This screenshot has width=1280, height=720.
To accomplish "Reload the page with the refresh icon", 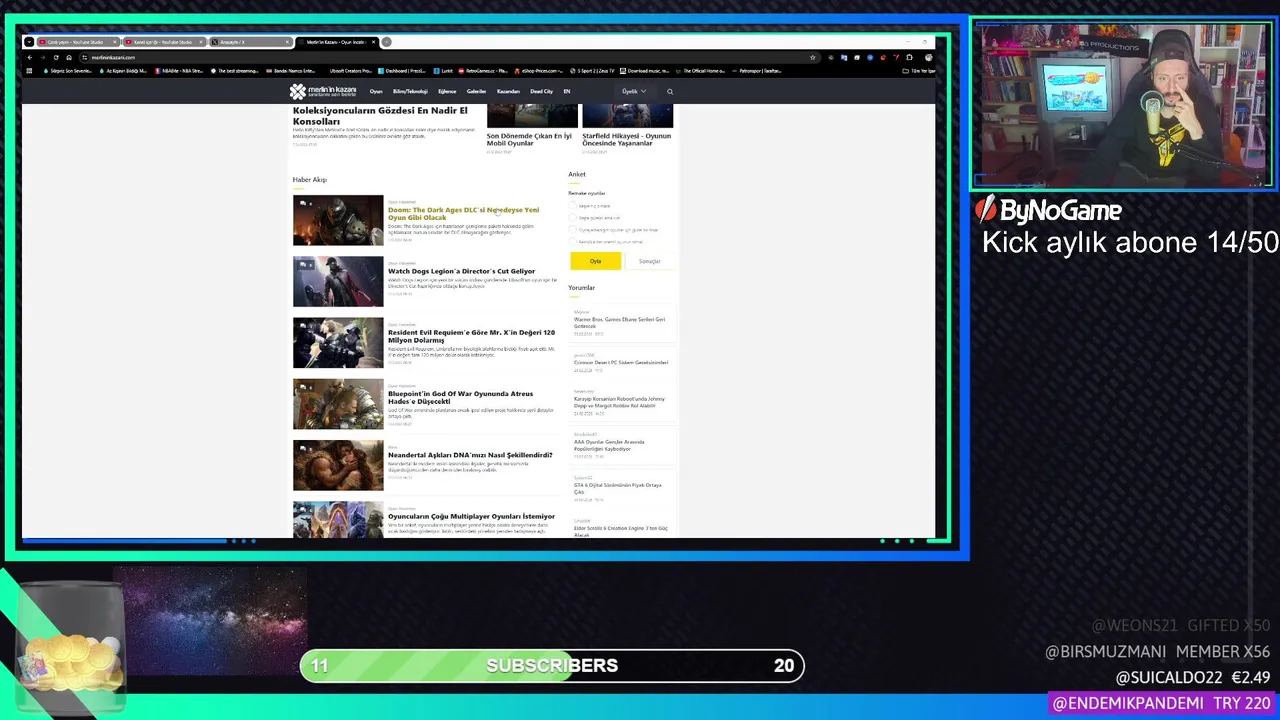I will (x=56, y=57).
